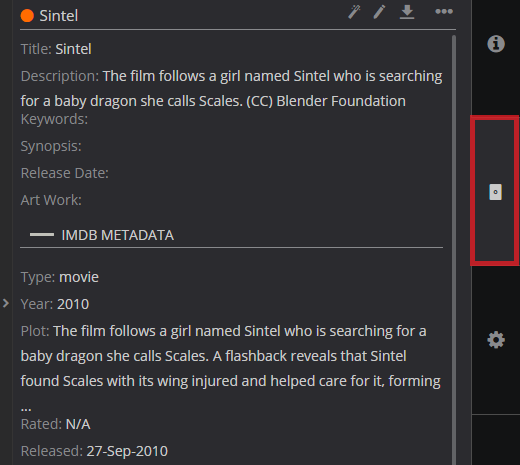The width and height of the screenshot is (520, 465).
Task: Click the download metadata icon
Action: click(x=407, y=12)
